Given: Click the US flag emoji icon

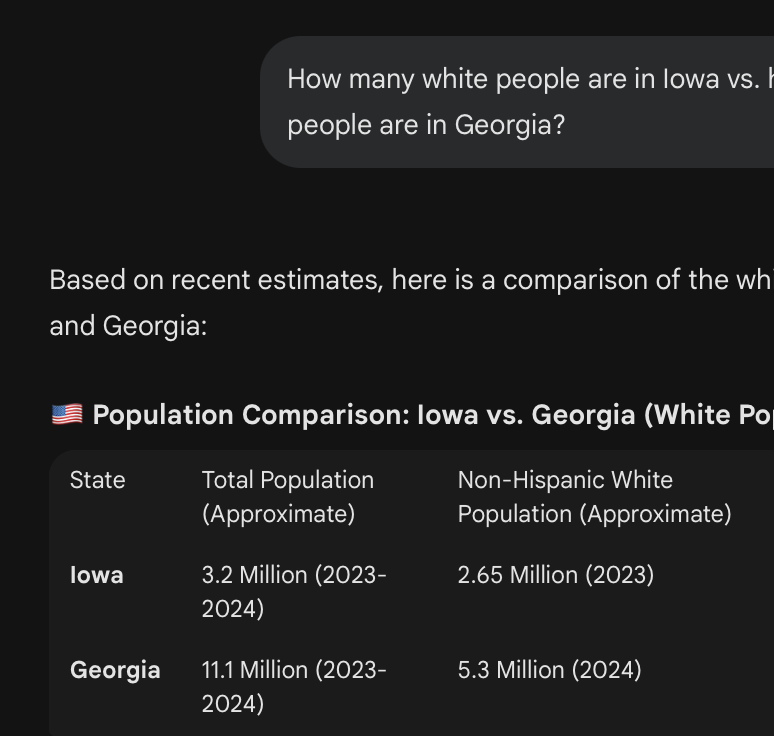Looking at the screenshot, I should click(x=67, y=414).
